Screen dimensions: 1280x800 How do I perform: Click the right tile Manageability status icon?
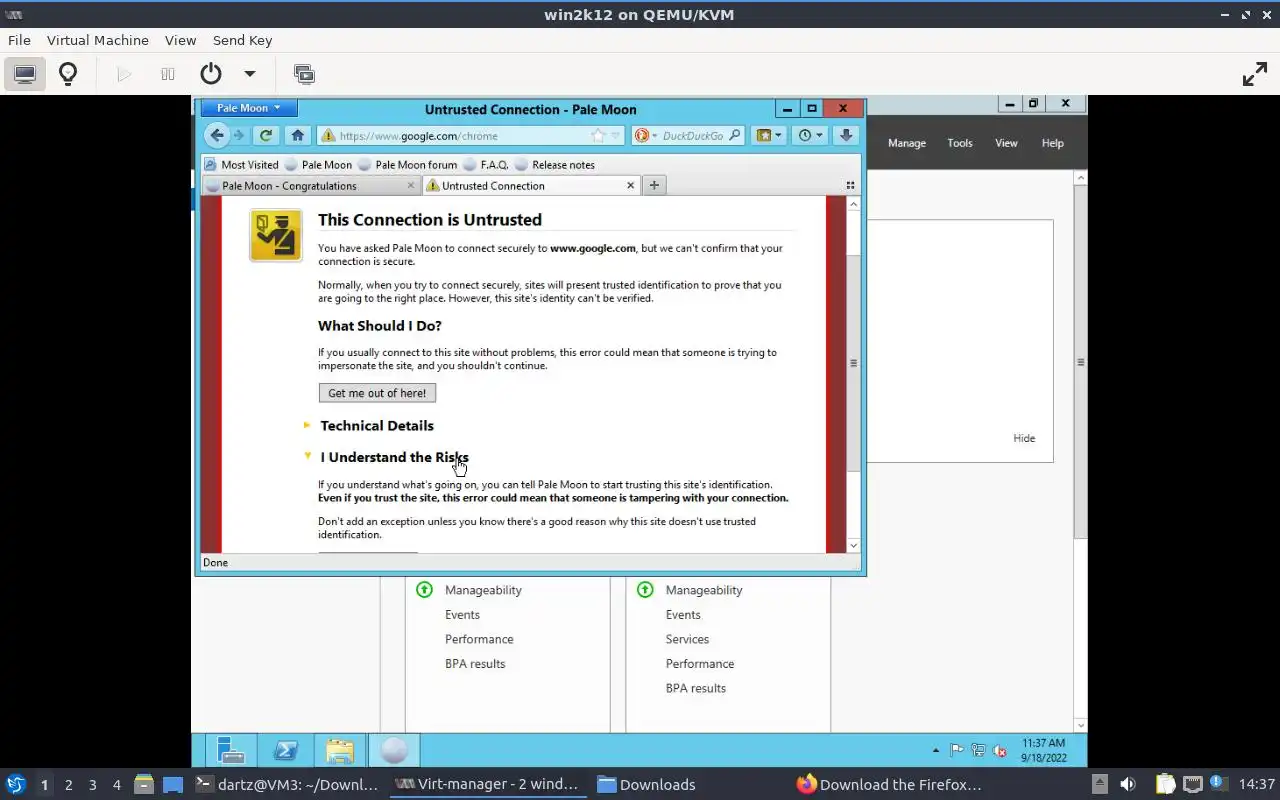pyautogui.click(x=645, y=590)
